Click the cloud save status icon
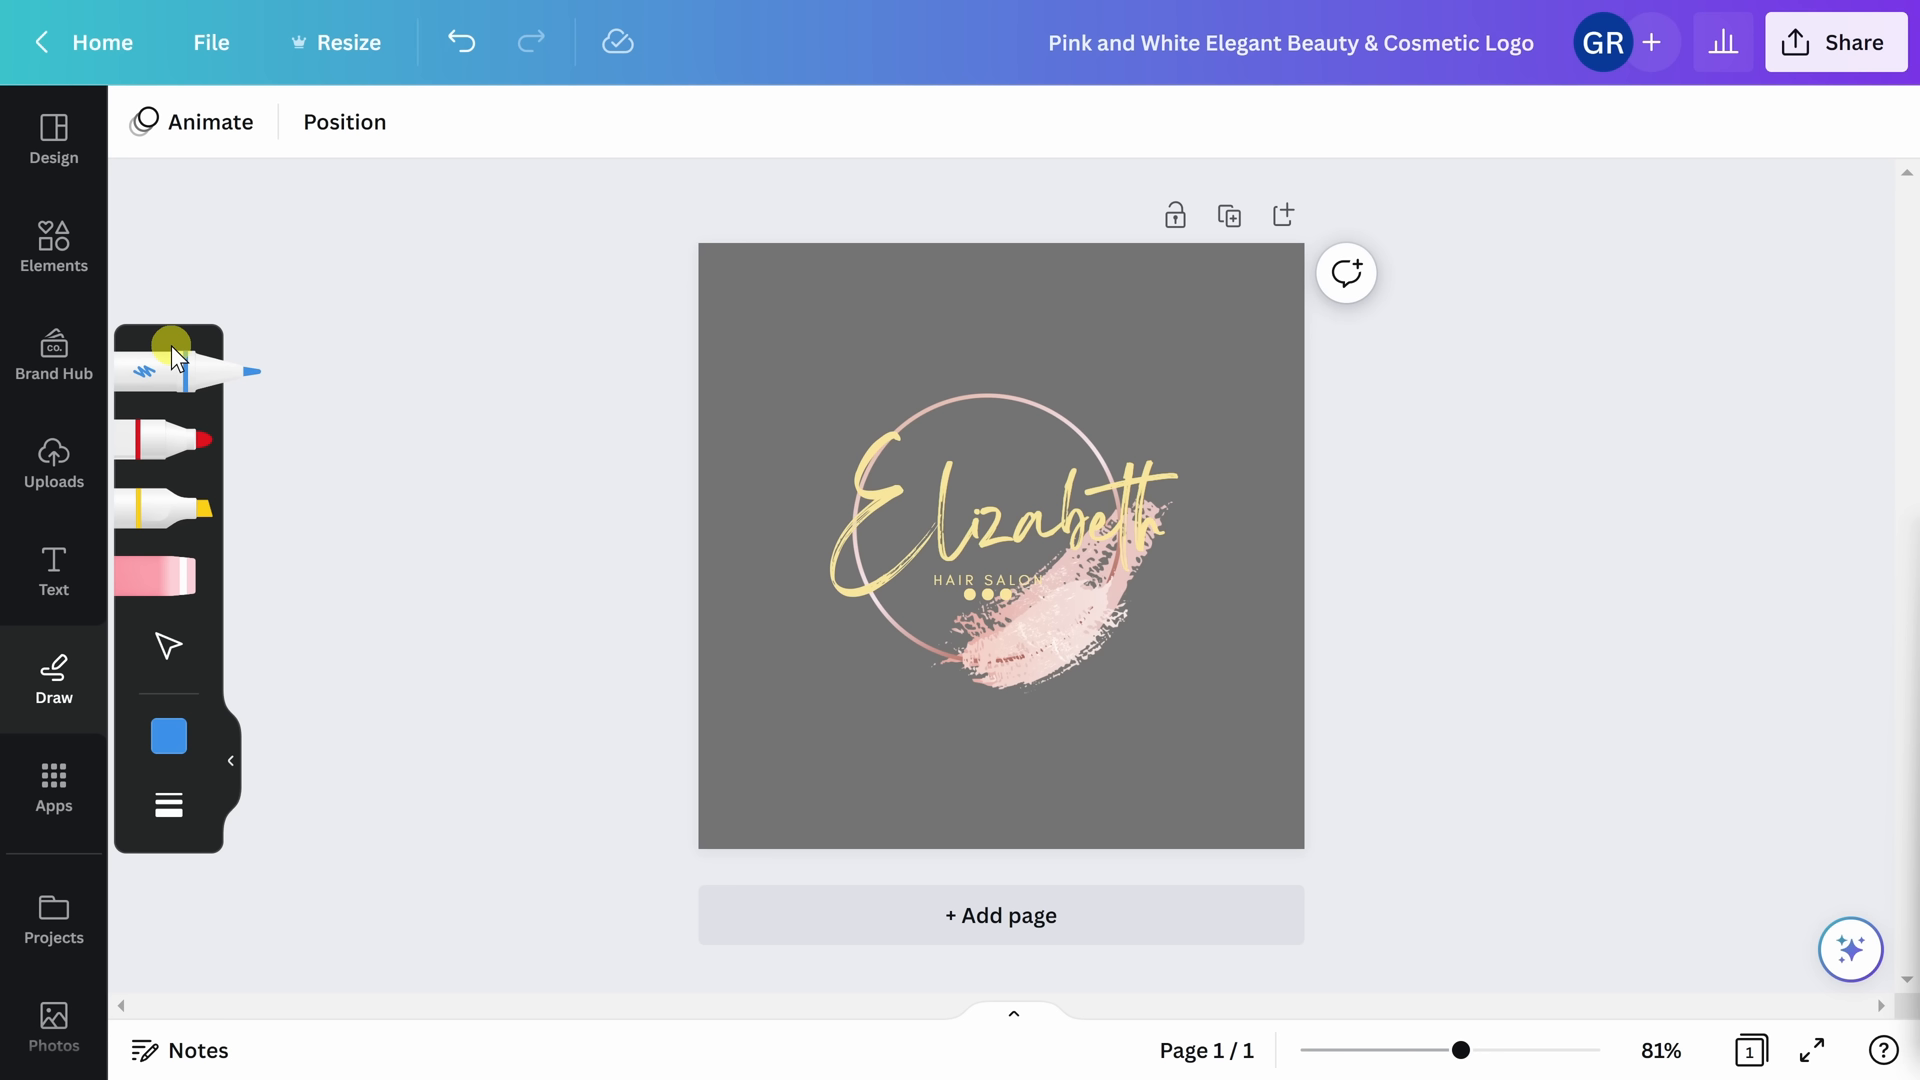This screenshot has height=1080, width=1920. (616, 42)
